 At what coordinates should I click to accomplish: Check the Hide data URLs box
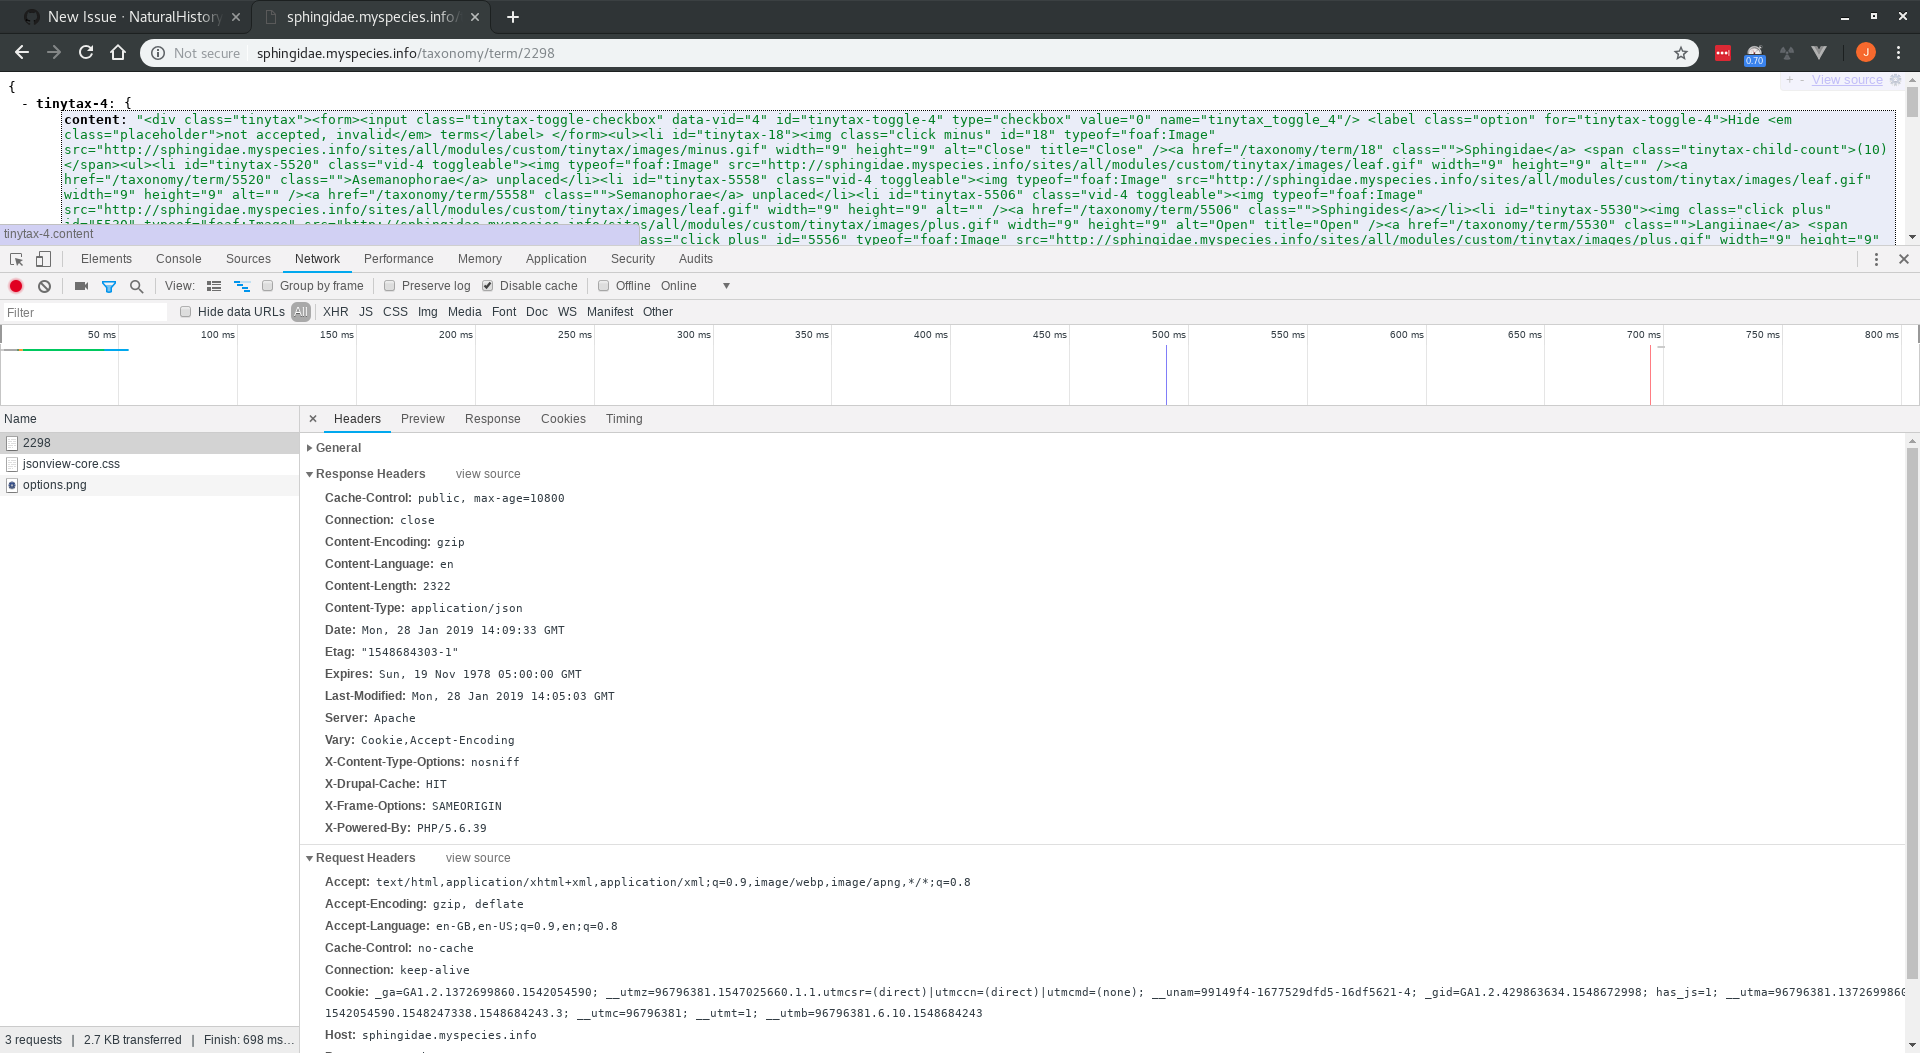coord(186,311)
